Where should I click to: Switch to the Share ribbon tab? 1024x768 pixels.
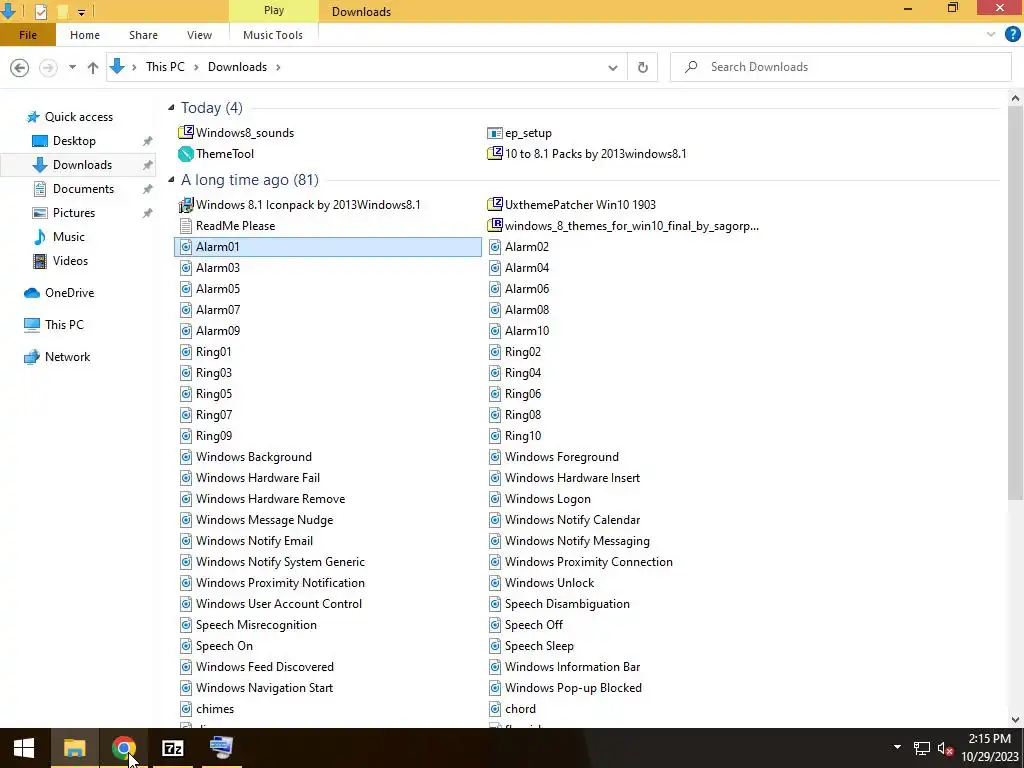[x=143, y=35]
